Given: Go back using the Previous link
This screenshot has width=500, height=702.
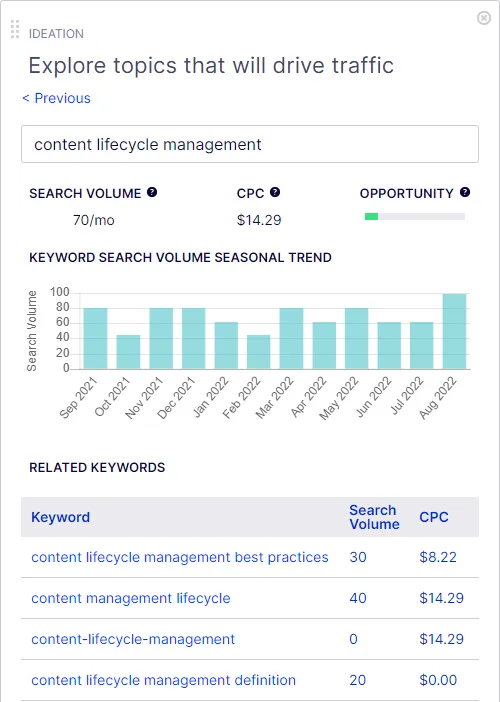Looking at the screenshot, I should click(x=56, y=98).
